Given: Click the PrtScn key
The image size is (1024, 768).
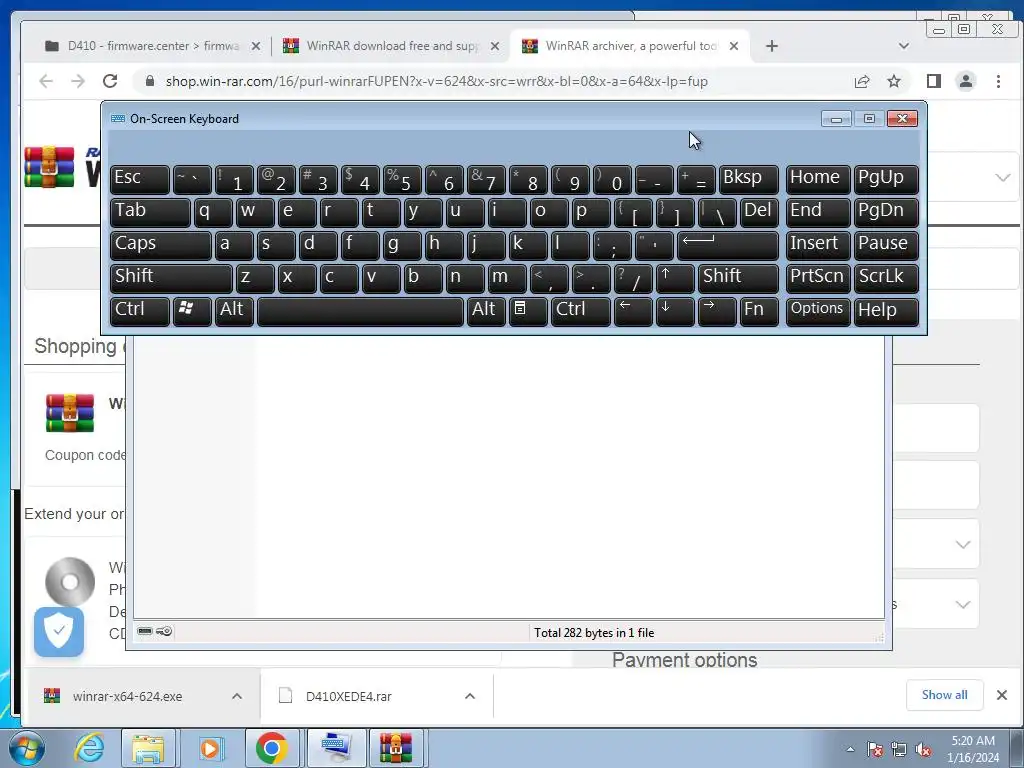Looking at the screenshot, I should click(818, 279).
